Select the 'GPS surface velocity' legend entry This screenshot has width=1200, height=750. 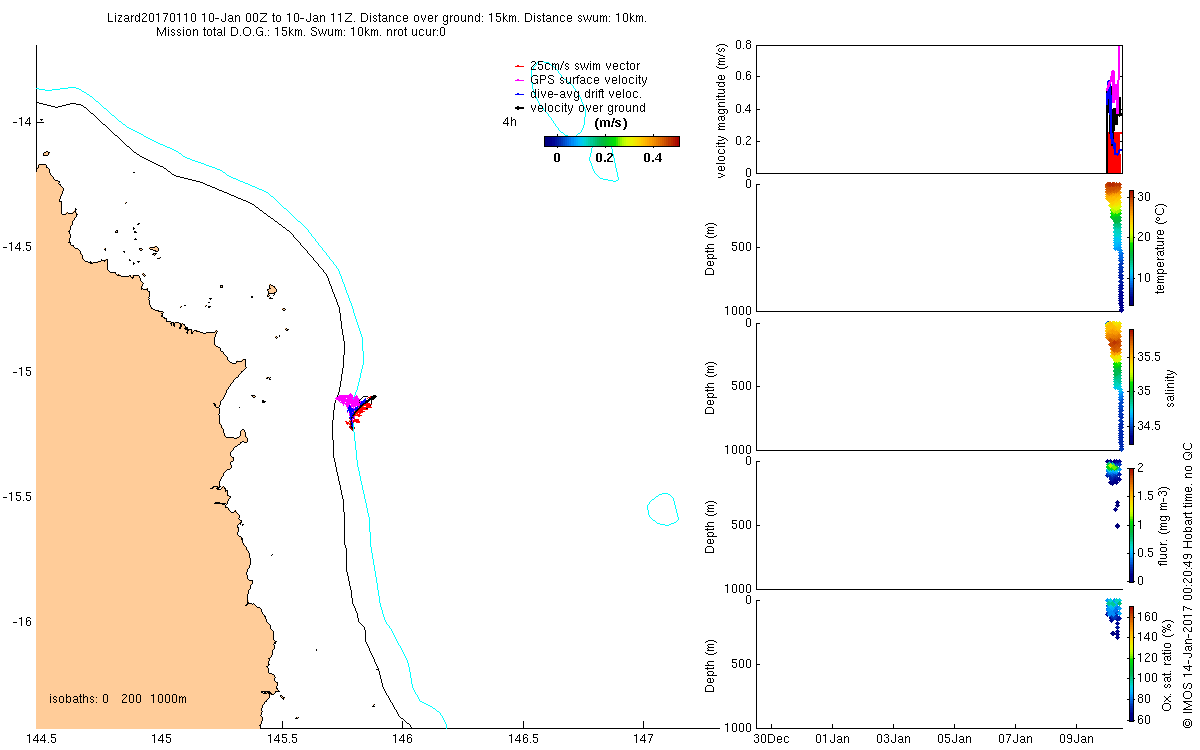coord(580,80)
